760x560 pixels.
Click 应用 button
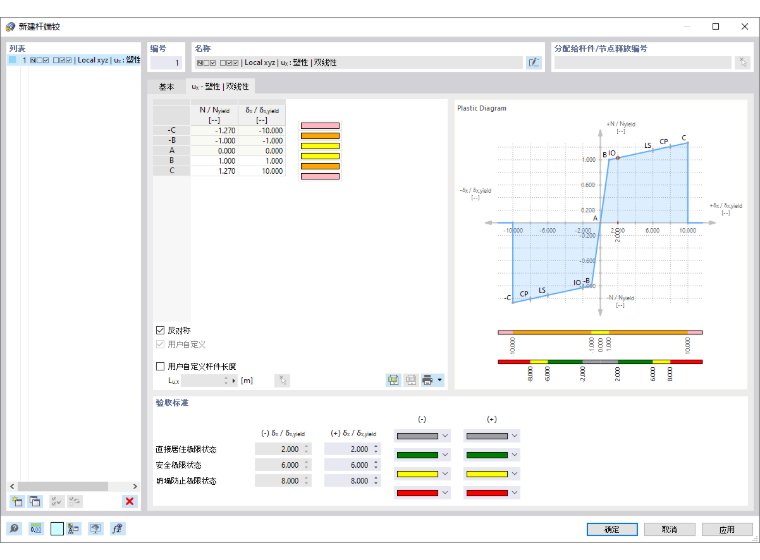(727, 529)
